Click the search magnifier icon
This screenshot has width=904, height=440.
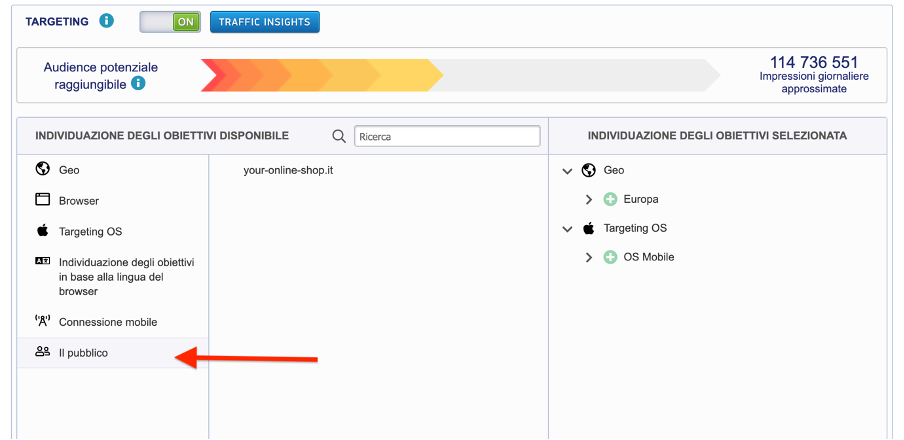[339, 136]
